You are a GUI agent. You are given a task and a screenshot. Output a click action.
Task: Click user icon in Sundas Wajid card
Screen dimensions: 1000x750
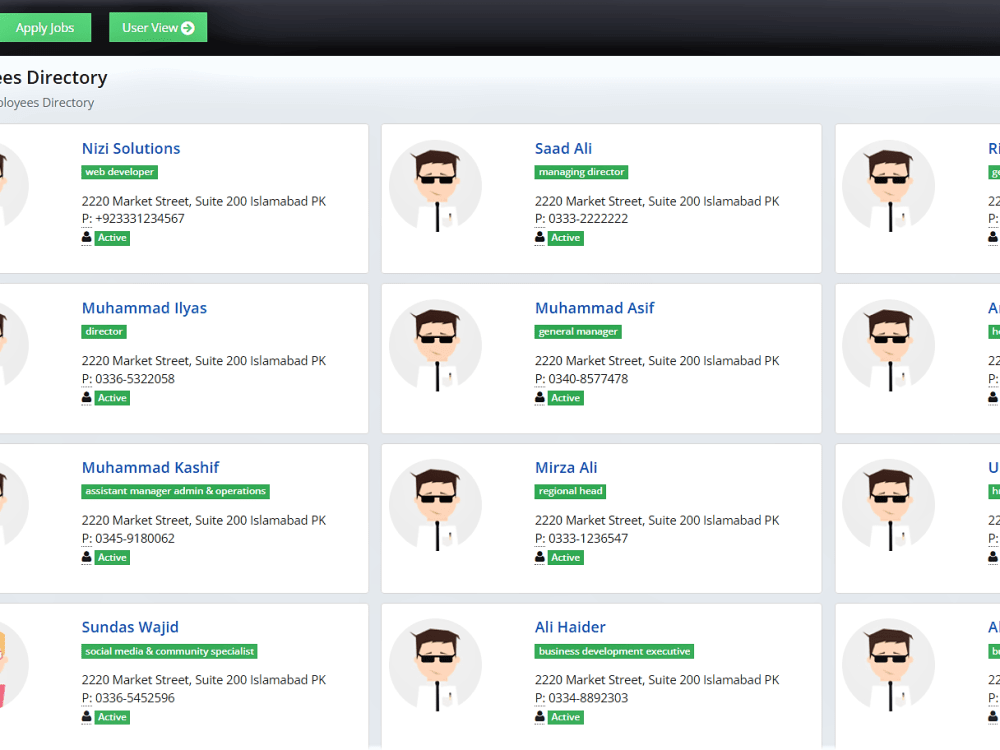87,717
